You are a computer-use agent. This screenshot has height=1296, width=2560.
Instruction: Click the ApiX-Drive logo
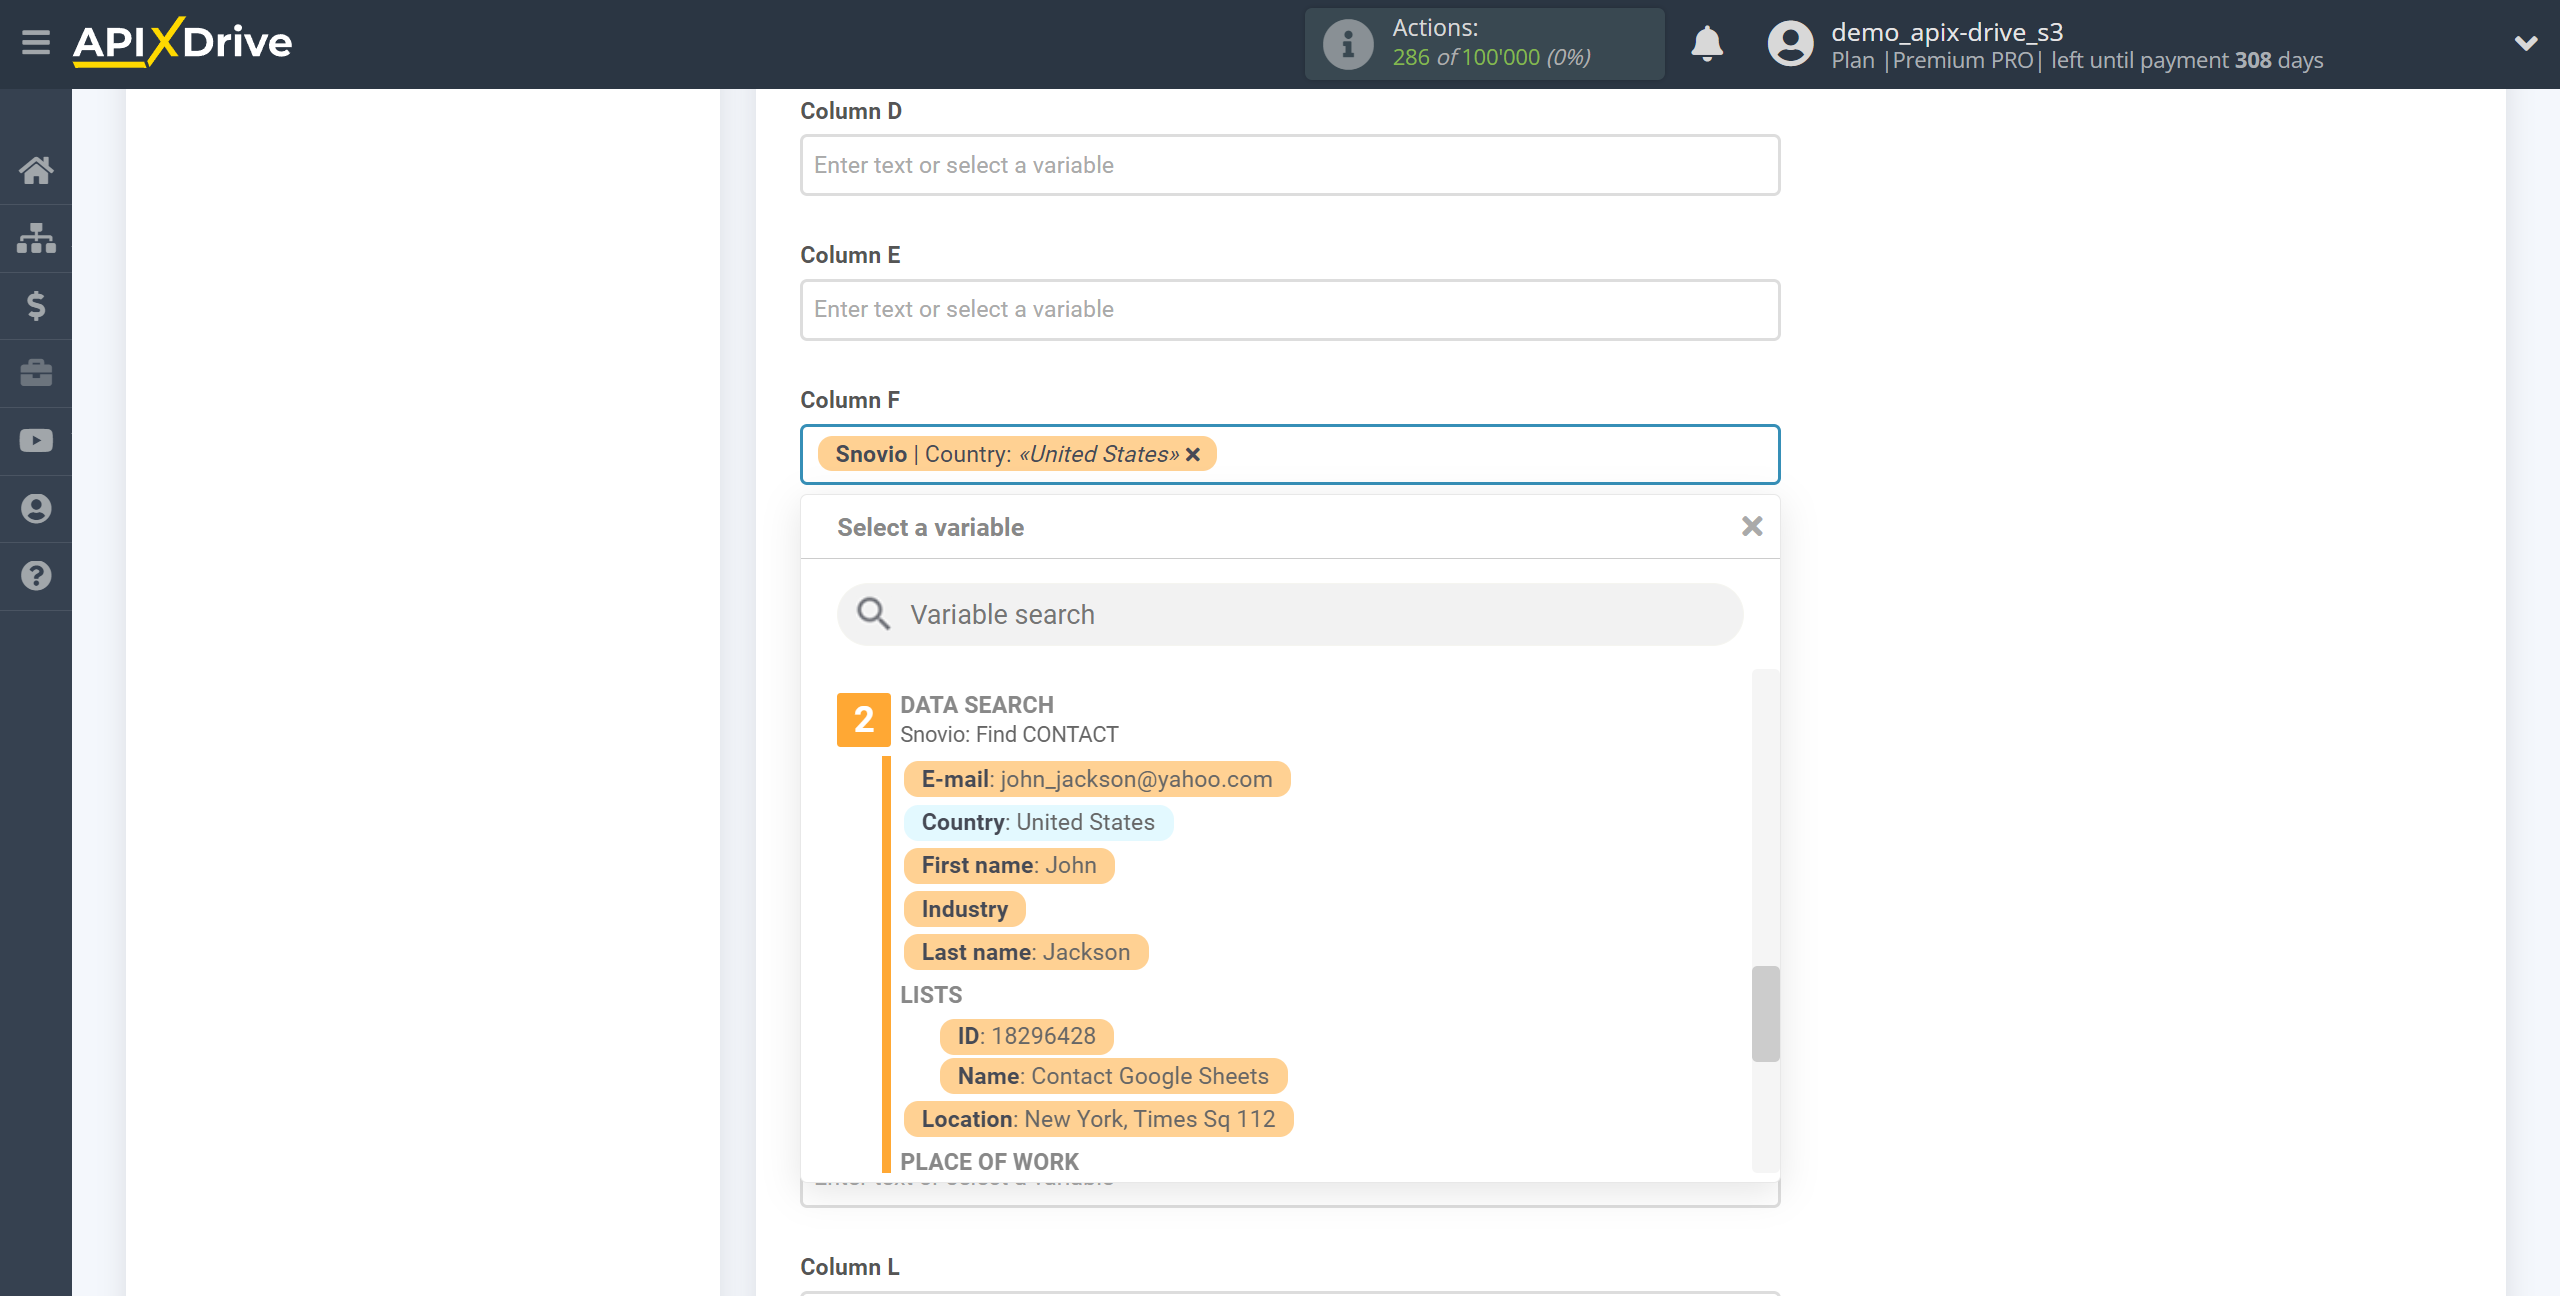coord(182,43)
